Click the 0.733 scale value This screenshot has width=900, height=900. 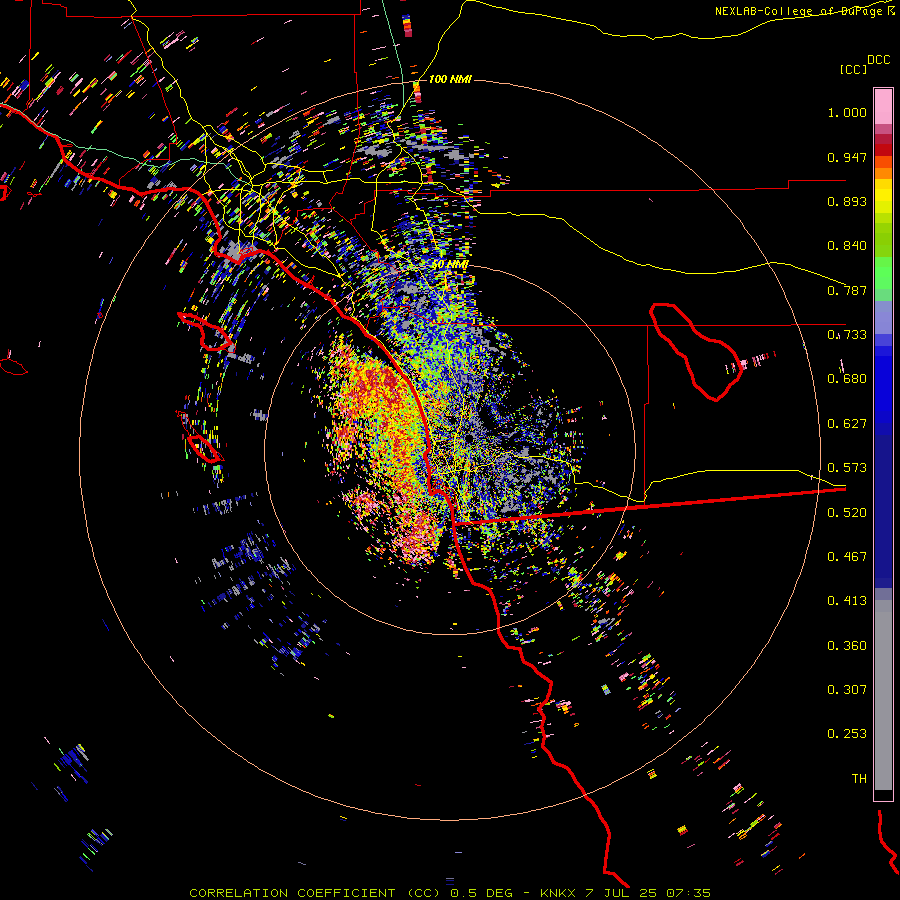tap(847, 335)
